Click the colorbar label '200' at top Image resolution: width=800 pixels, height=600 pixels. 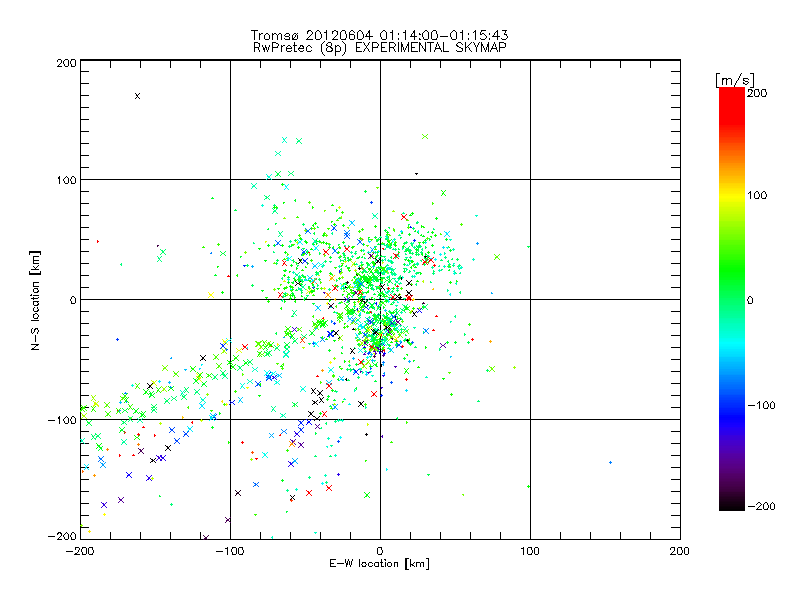point(757,93)
